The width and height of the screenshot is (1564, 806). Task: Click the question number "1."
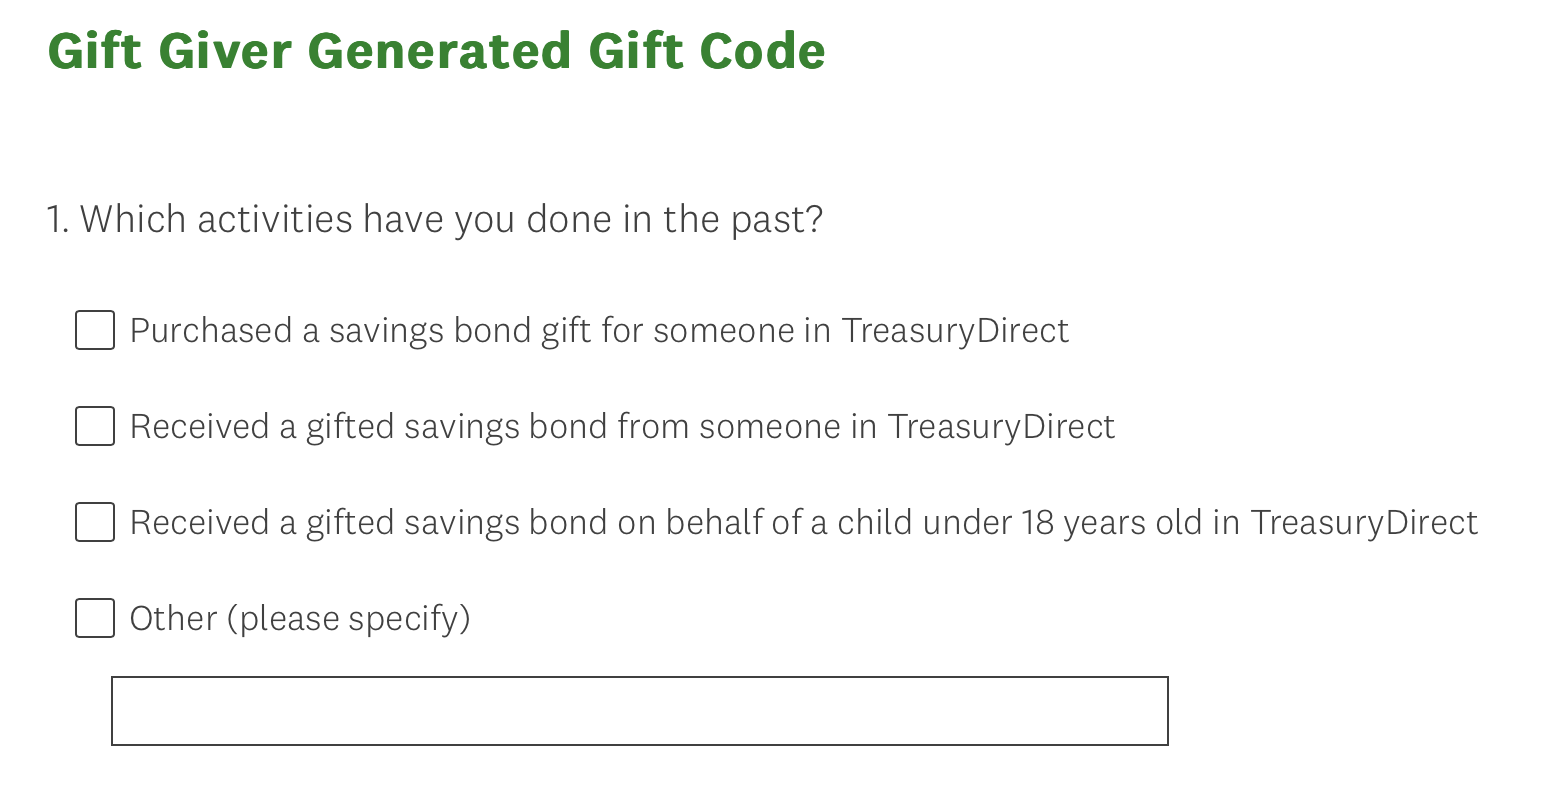point(58,220)
